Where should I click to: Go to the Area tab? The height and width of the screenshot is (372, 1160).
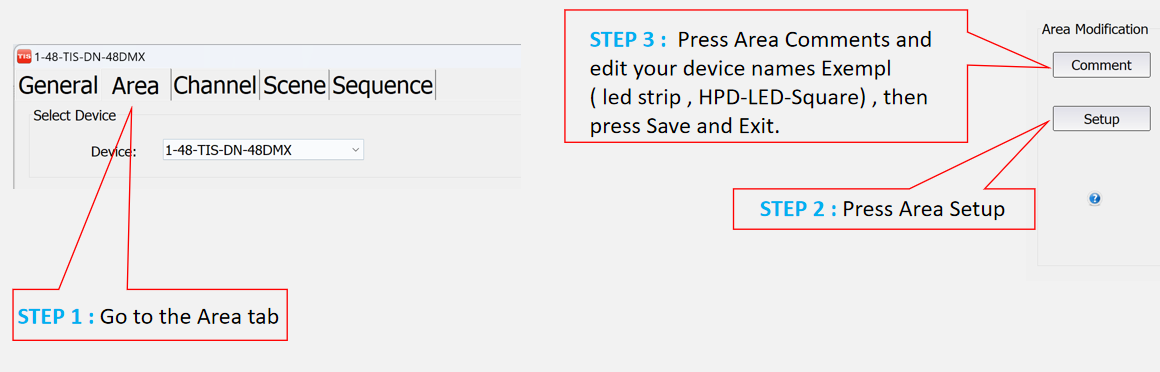135,86
